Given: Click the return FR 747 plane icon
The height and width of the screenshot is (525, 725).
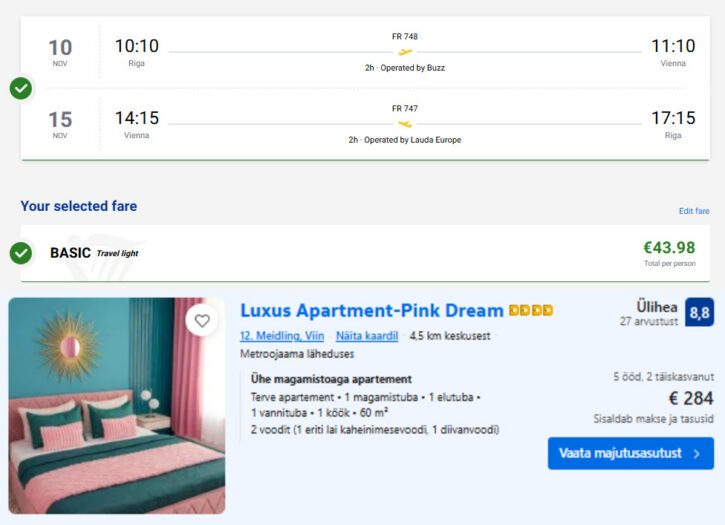Looking at the screenshot, I should 405,123.
